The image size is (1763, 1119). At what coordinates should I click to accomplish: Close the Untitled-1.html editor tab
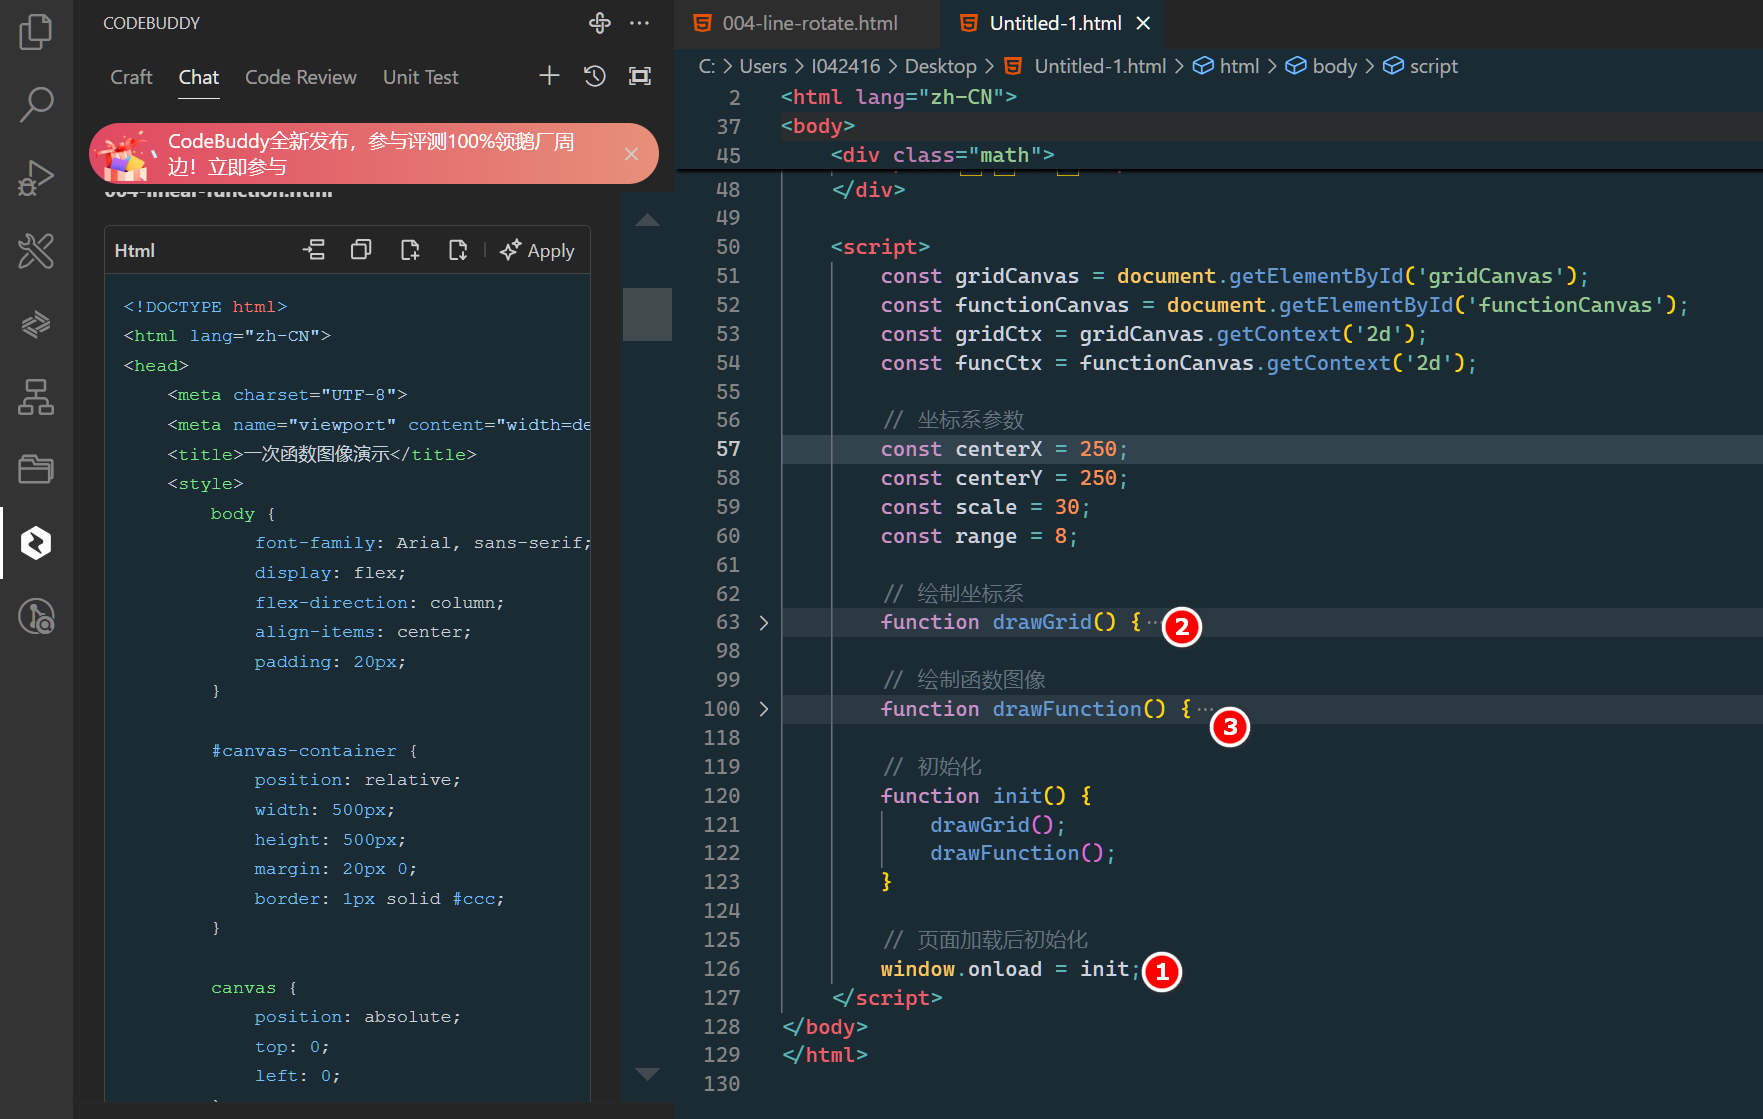[x=1144, y=23]
